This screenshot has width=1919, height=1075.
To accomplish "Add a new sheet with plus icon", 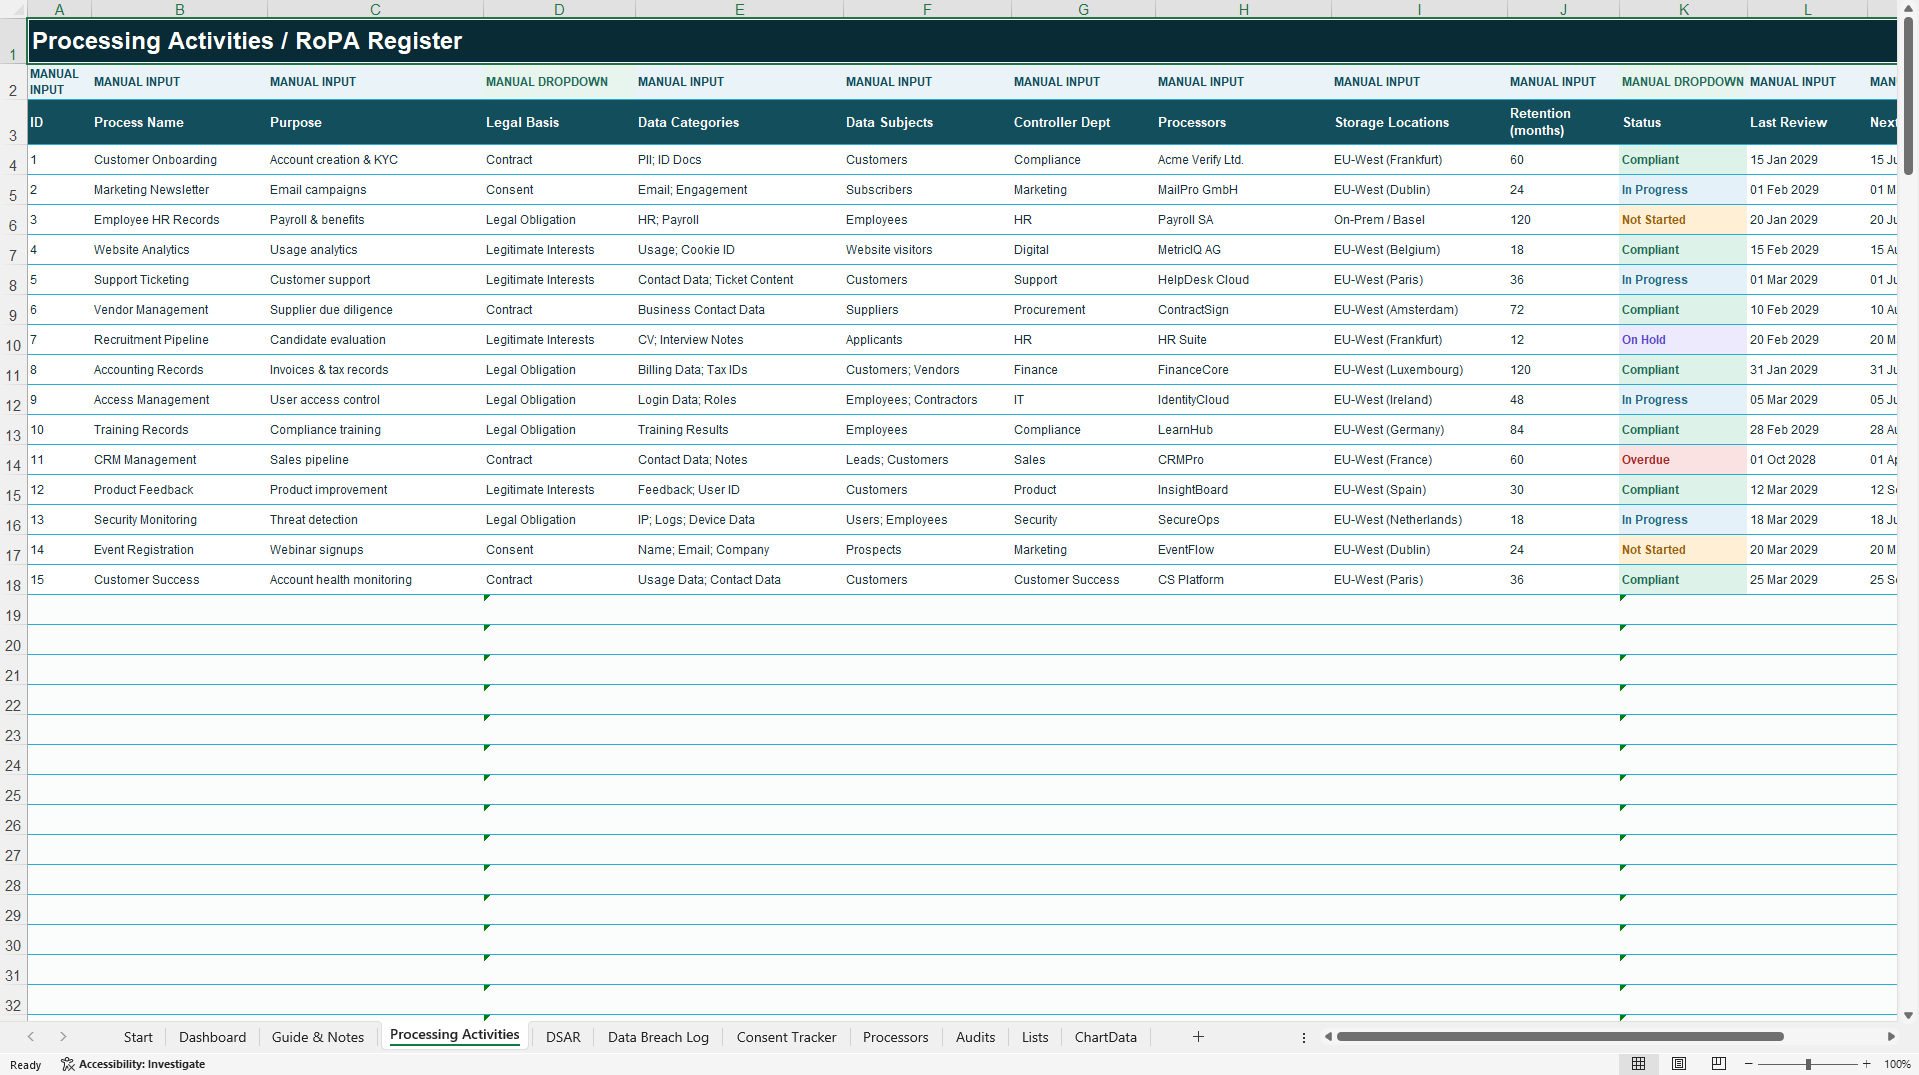I will pyautogui.click(x=1198, y=1037).
